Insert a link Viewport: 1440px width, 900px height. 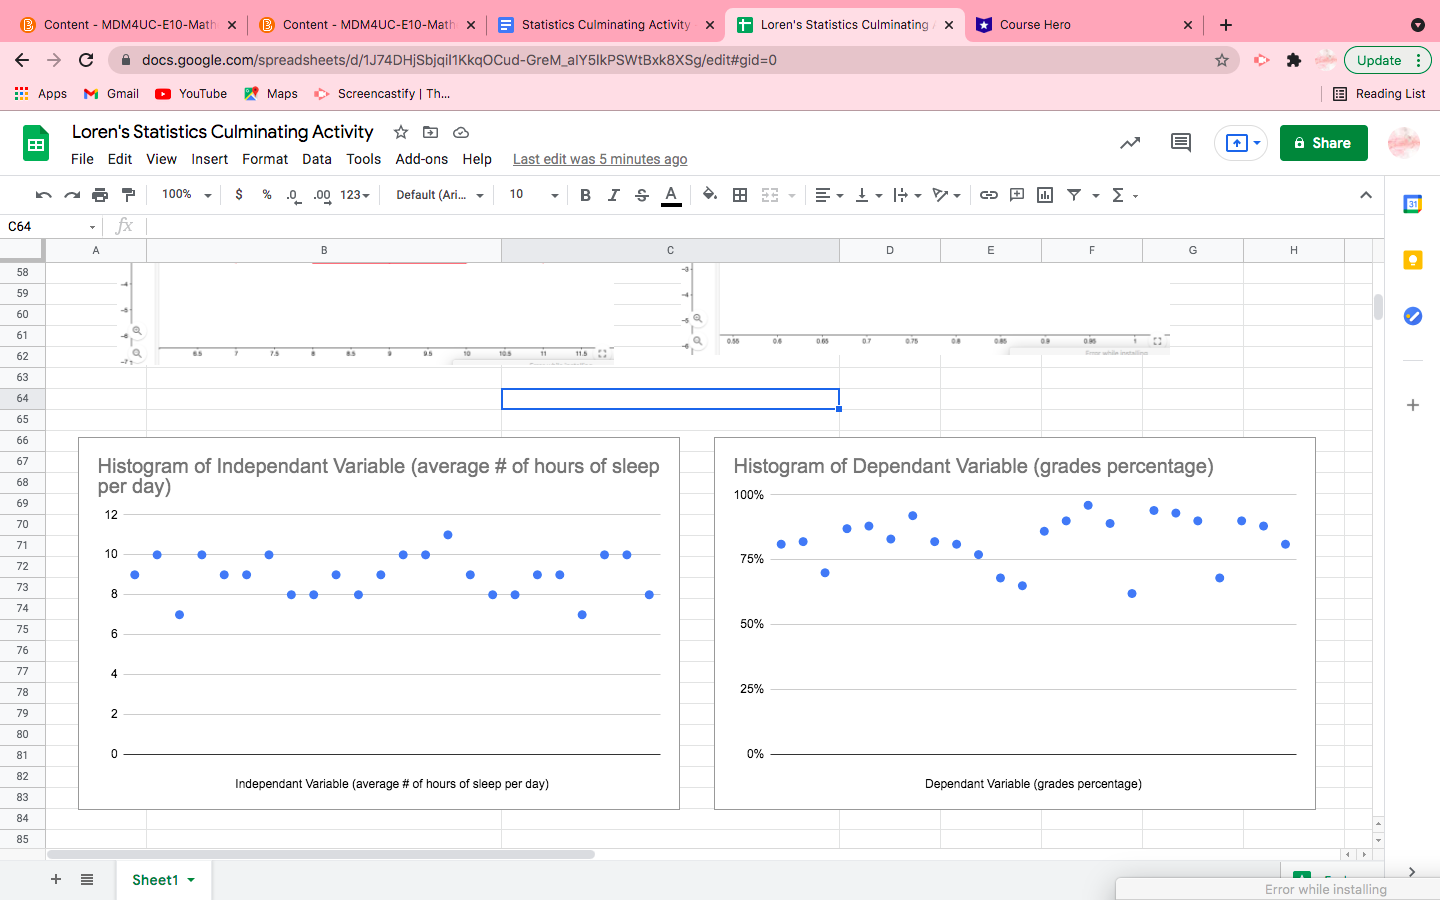(989, 194)
